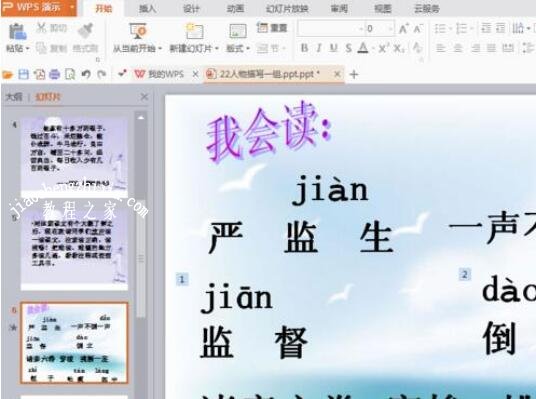Close the 我的WPS tab
This screenshot has height=399, width=536.
pyautogui.click(x=196, y=74)
